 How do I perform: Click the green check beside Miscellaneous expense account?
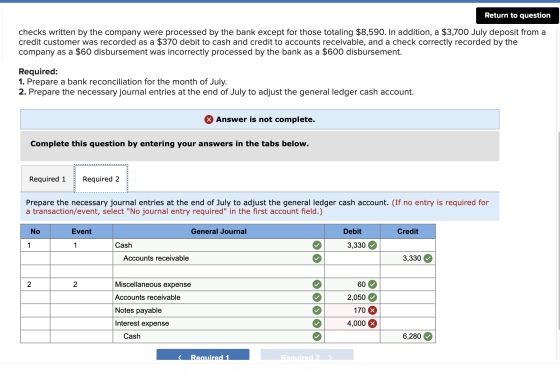pos(317,285)
